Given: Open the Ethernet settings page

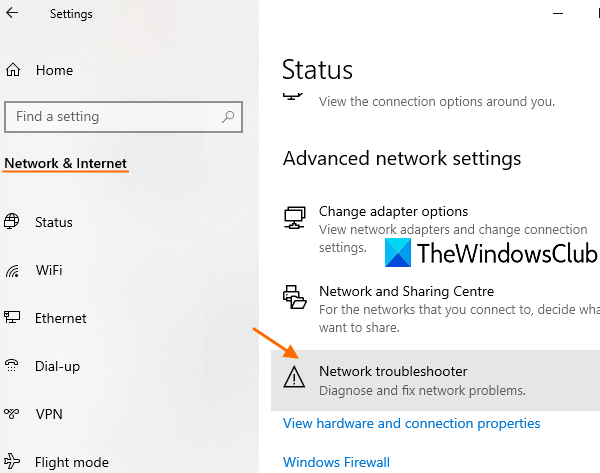Looking at the screenshot, I should (60, 318).
